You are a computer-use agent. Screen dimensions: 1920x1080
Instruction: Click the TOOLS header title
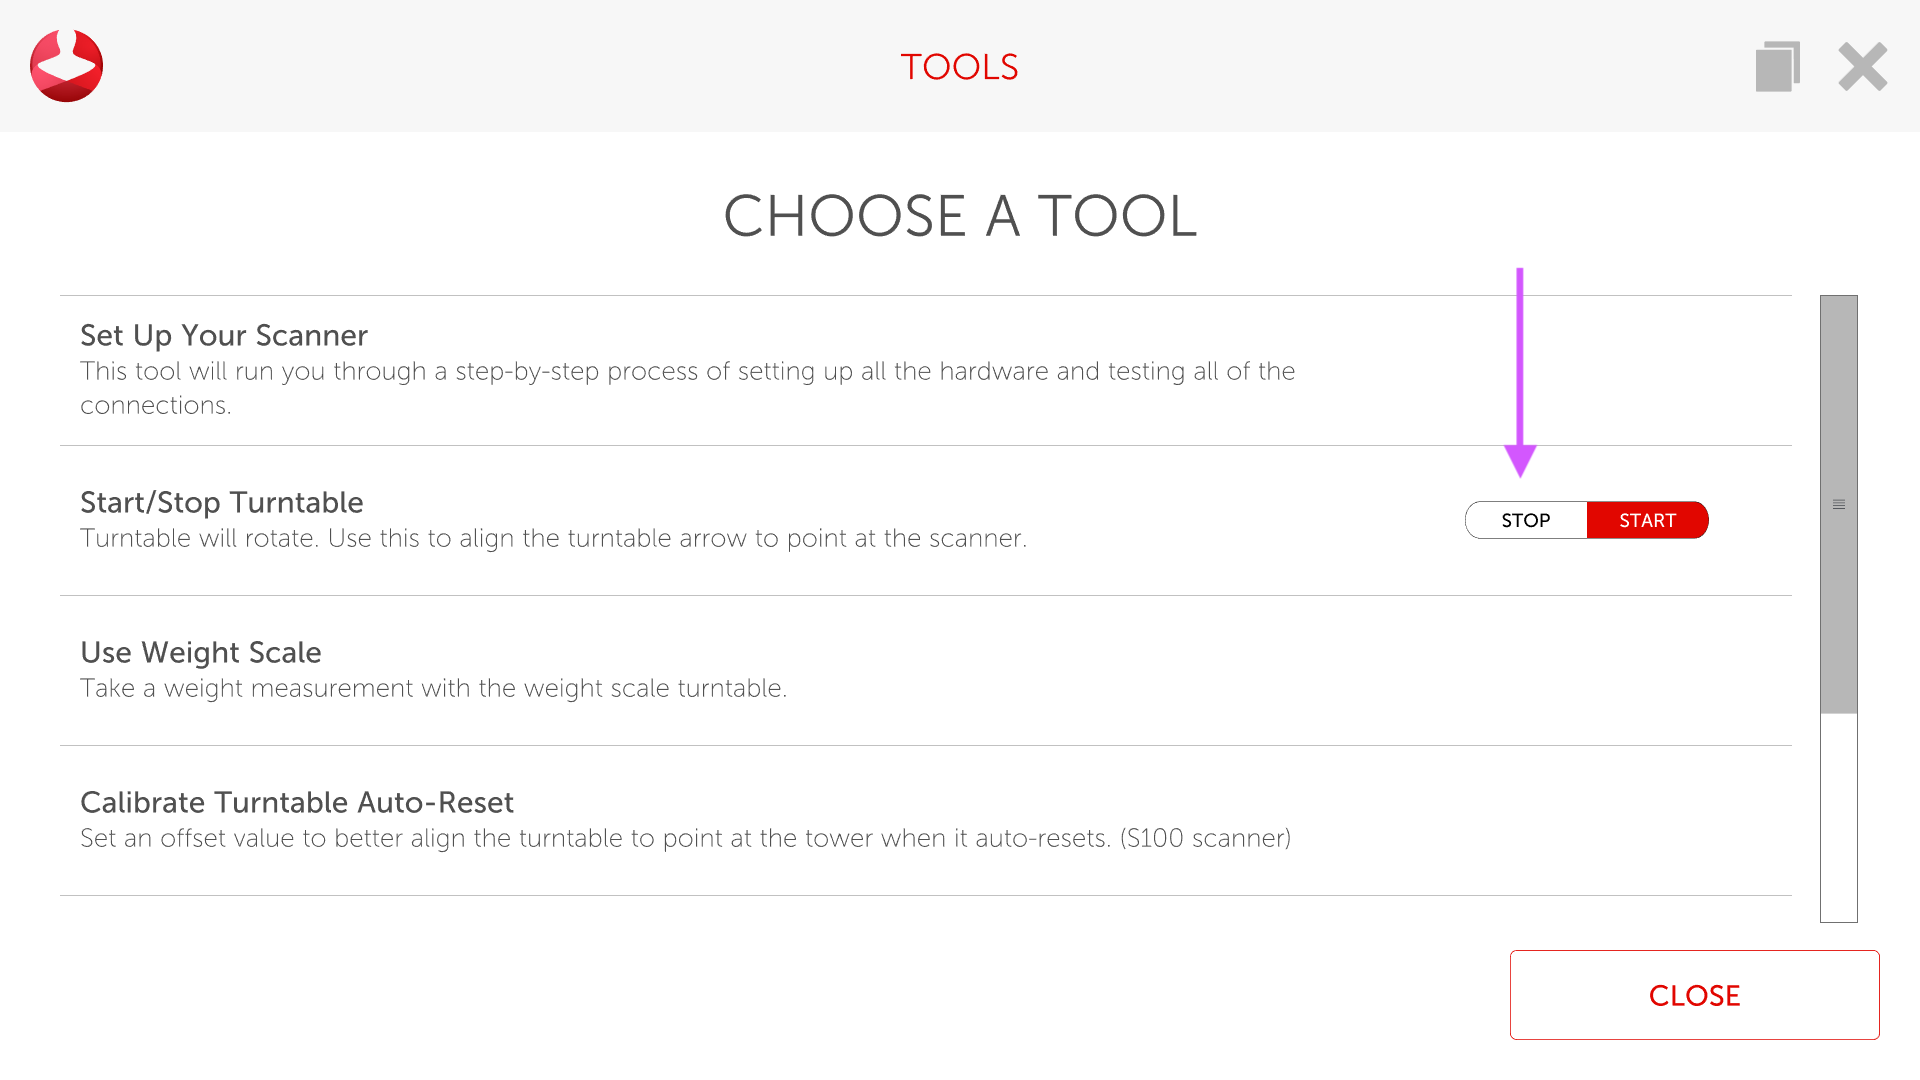coord(959,67)
